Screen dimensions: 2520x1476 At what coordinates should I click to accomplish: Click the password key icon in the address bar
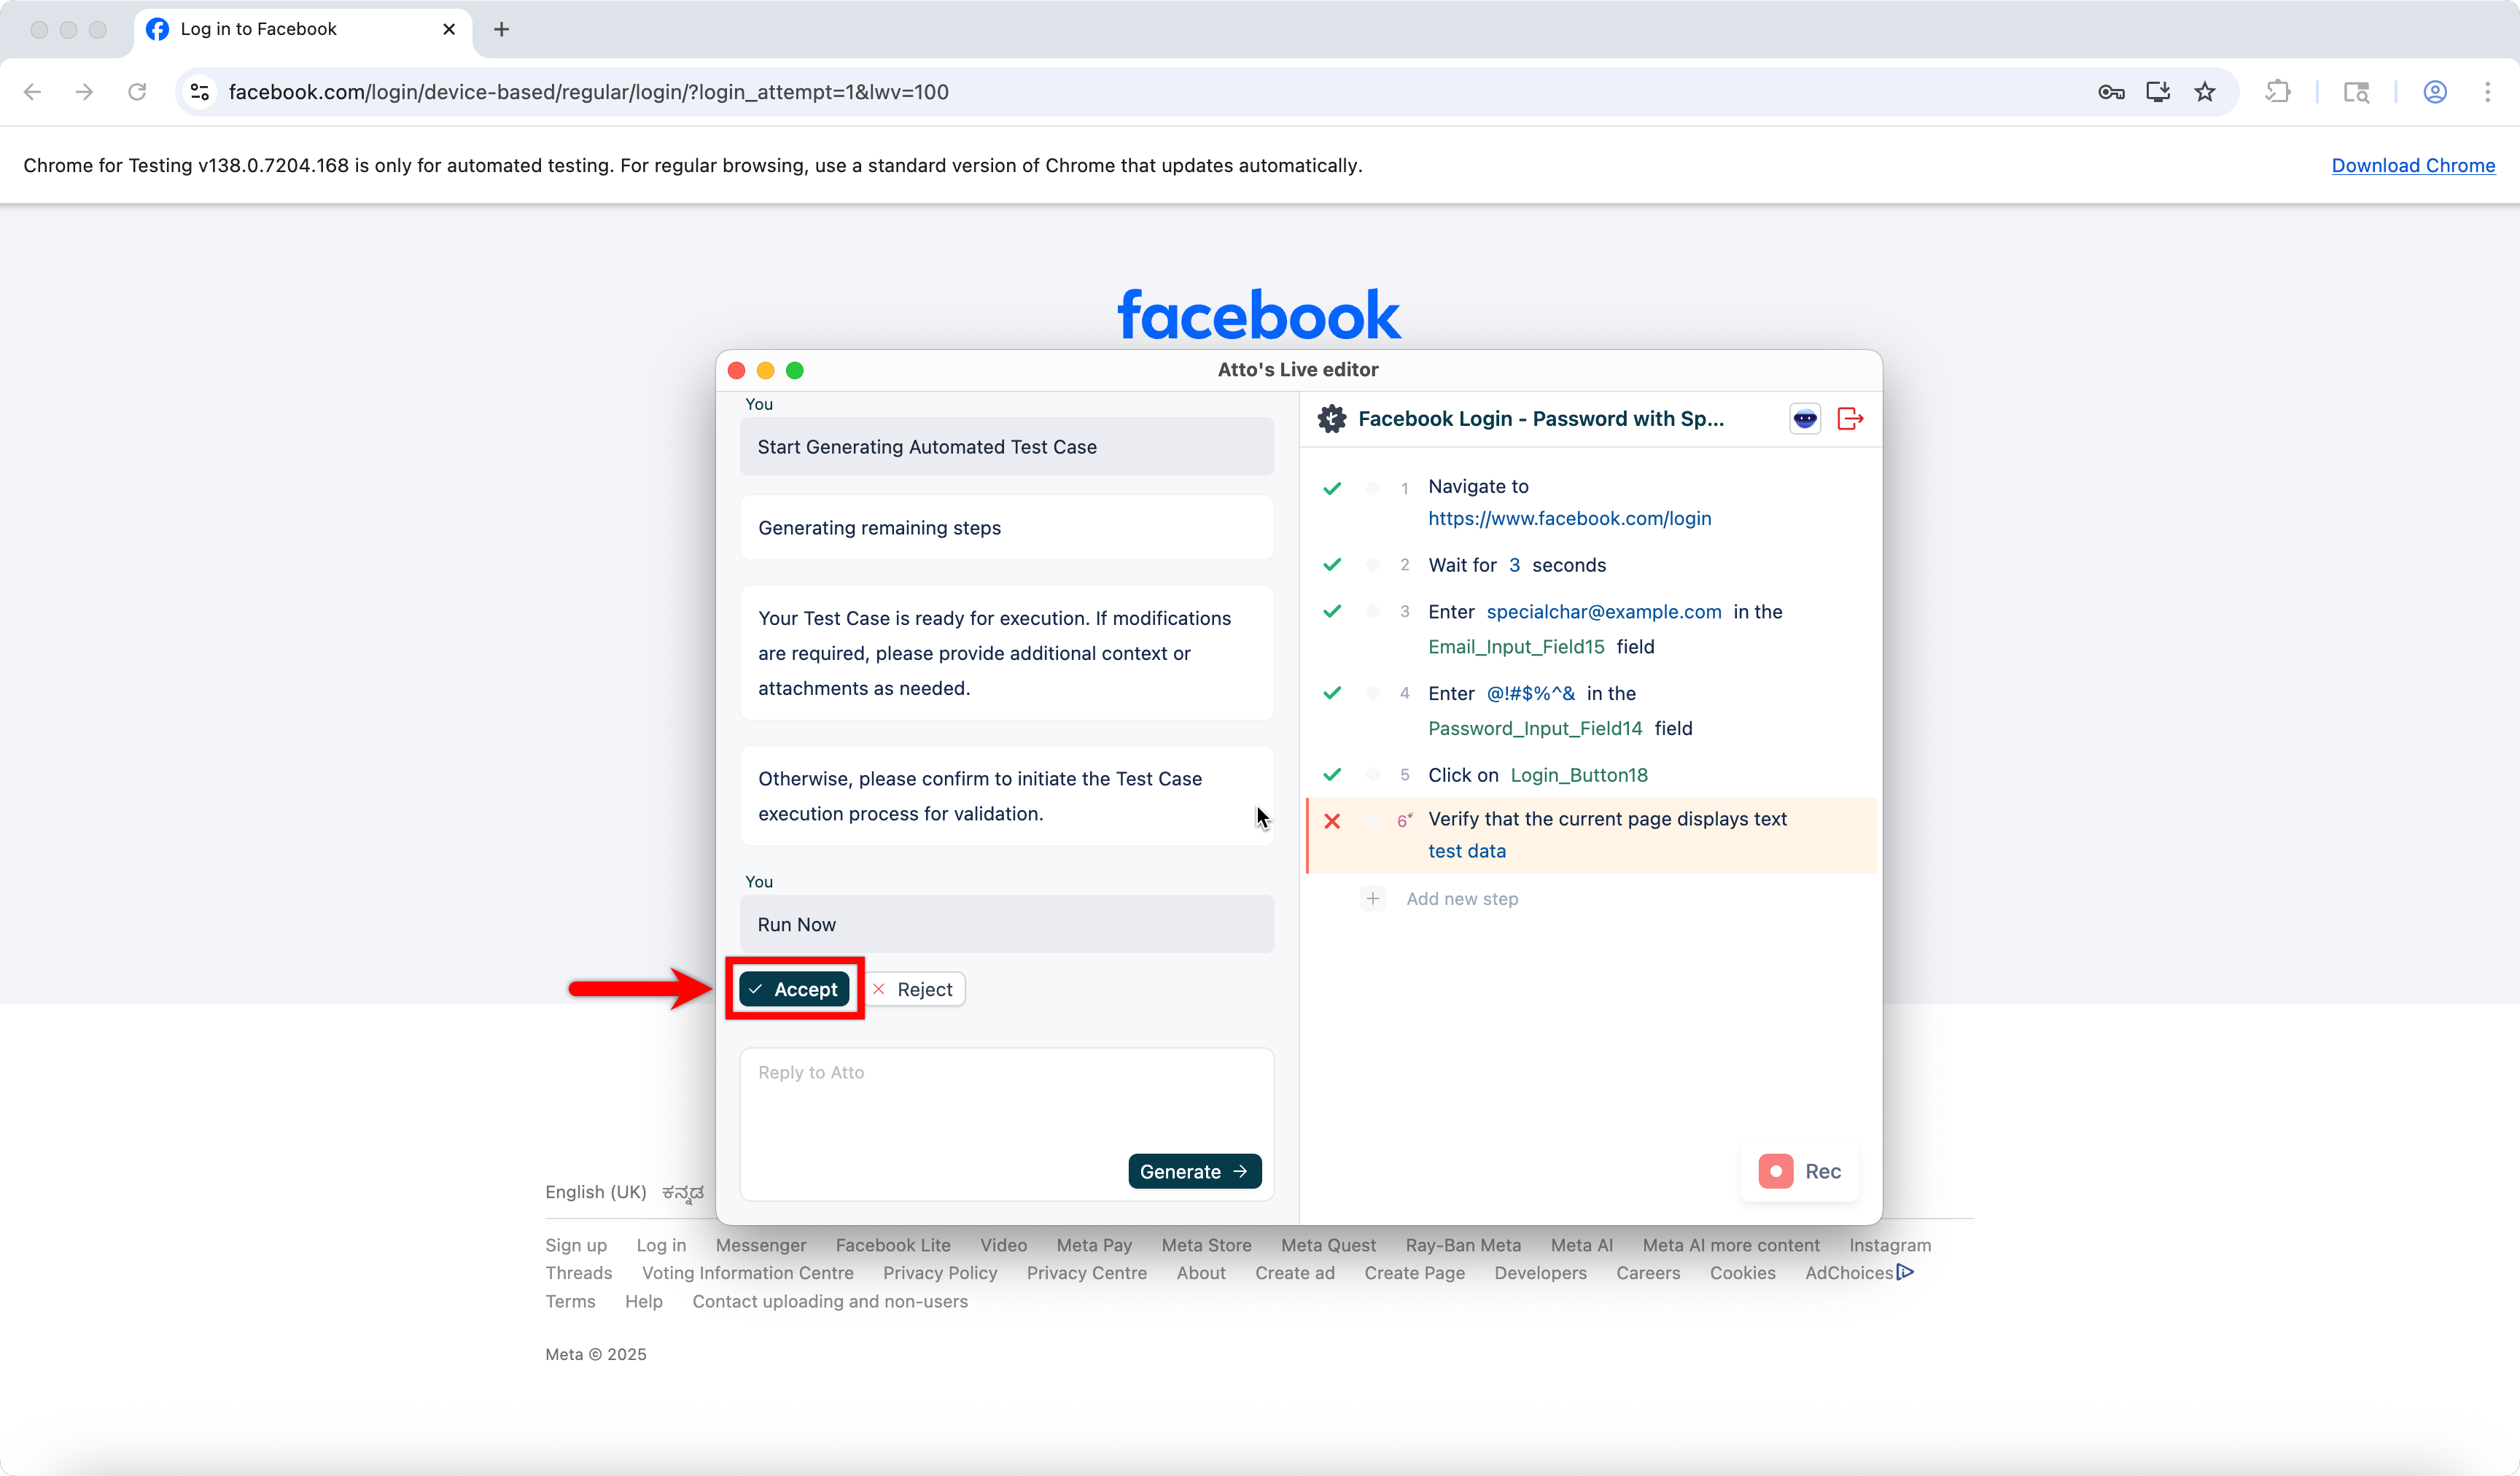[2111, 92]
